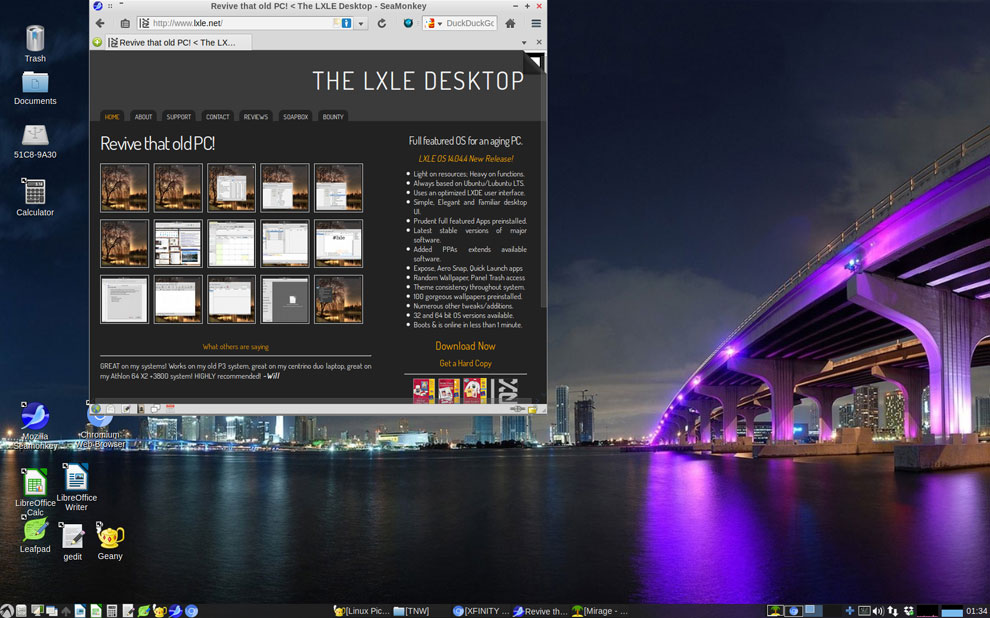990x618 pixels.
Task: Open LibreOffice Writer desktop shortcut
Action: point(76,487)
